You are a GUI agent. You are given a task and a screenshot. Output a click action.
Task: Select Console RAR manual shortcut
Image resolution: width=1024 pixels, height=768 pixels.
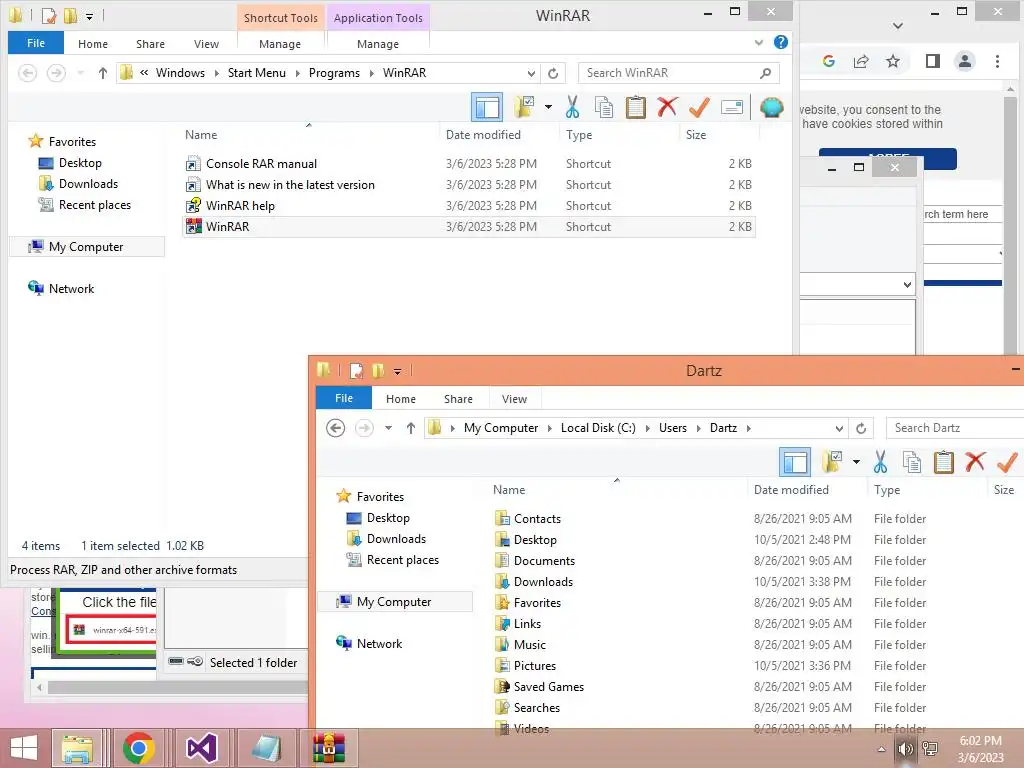tap(261, 164)
